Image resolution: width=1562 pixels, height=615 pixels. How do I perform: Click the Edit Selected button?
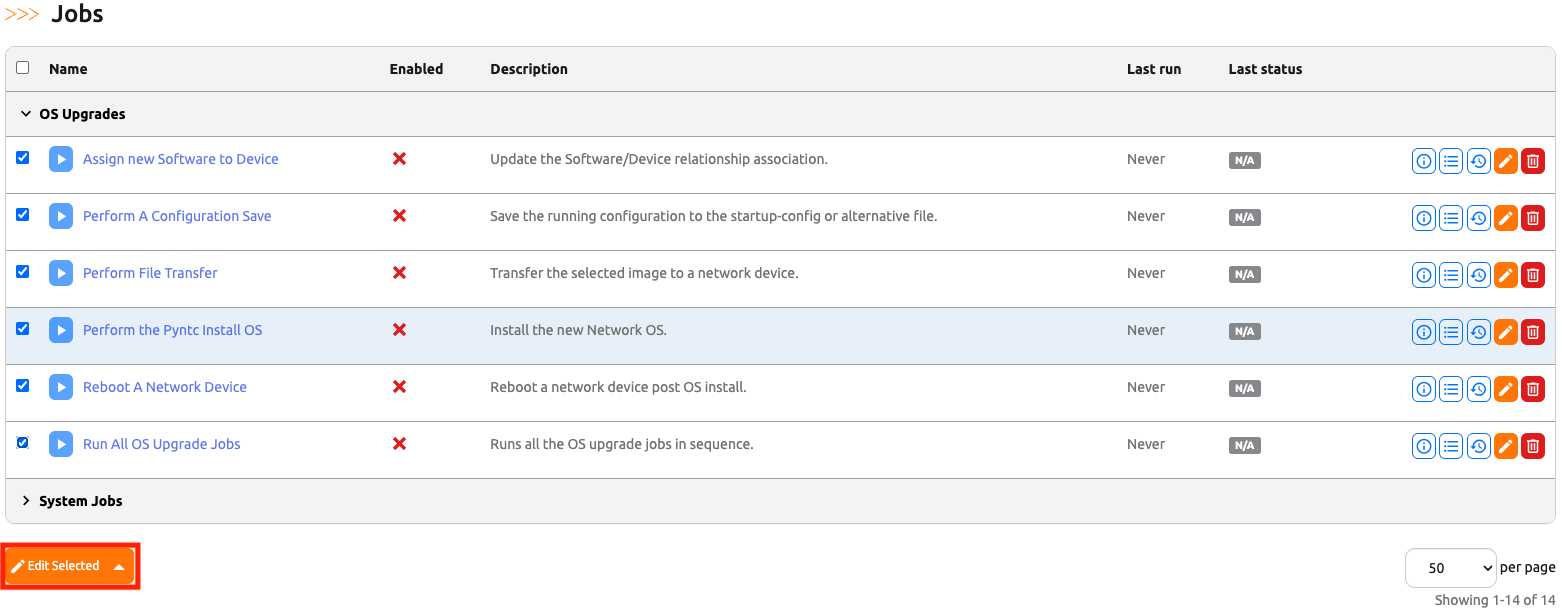pos(56,566)
